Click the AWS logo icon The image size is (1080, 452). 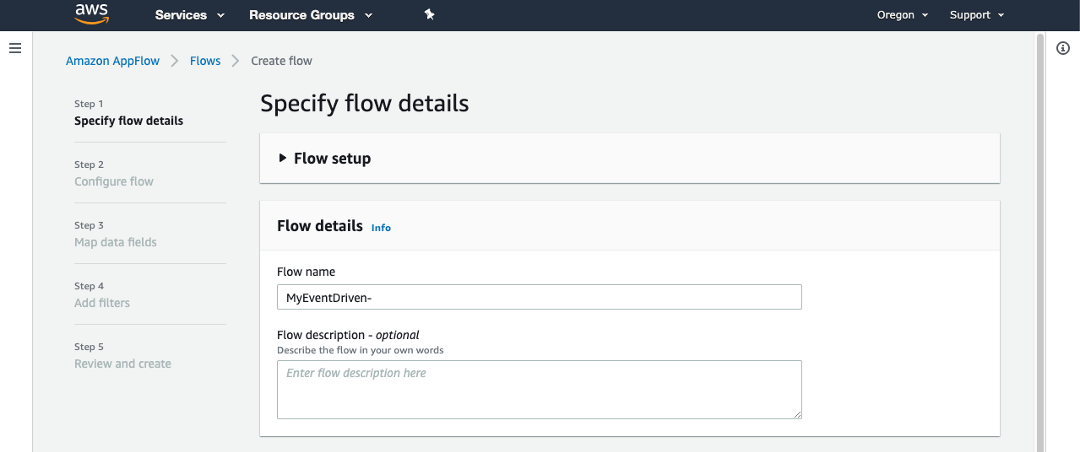[91, 14]
